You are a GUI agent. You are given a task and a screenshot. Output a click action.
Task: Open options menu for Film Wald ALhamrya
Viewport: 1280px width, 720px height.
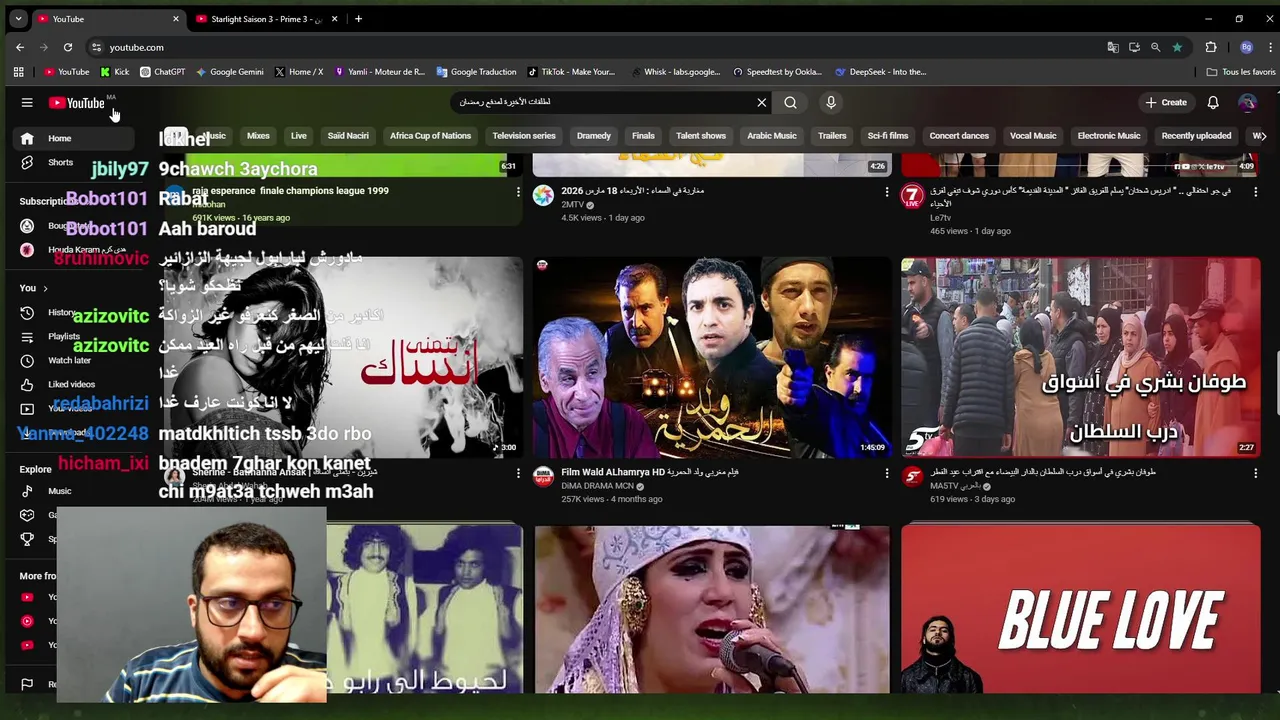886,472
